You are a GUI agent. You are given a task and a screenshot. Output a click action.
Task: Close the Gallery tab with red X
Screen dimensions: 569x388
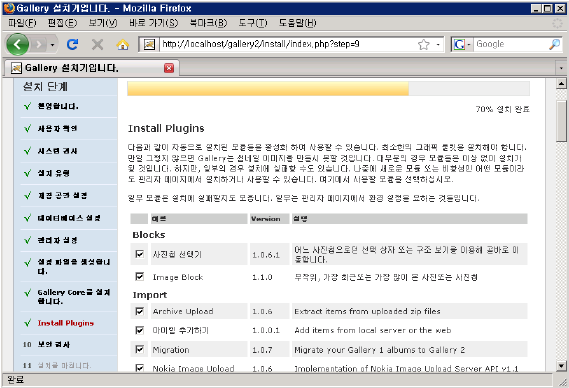(169, 68)
